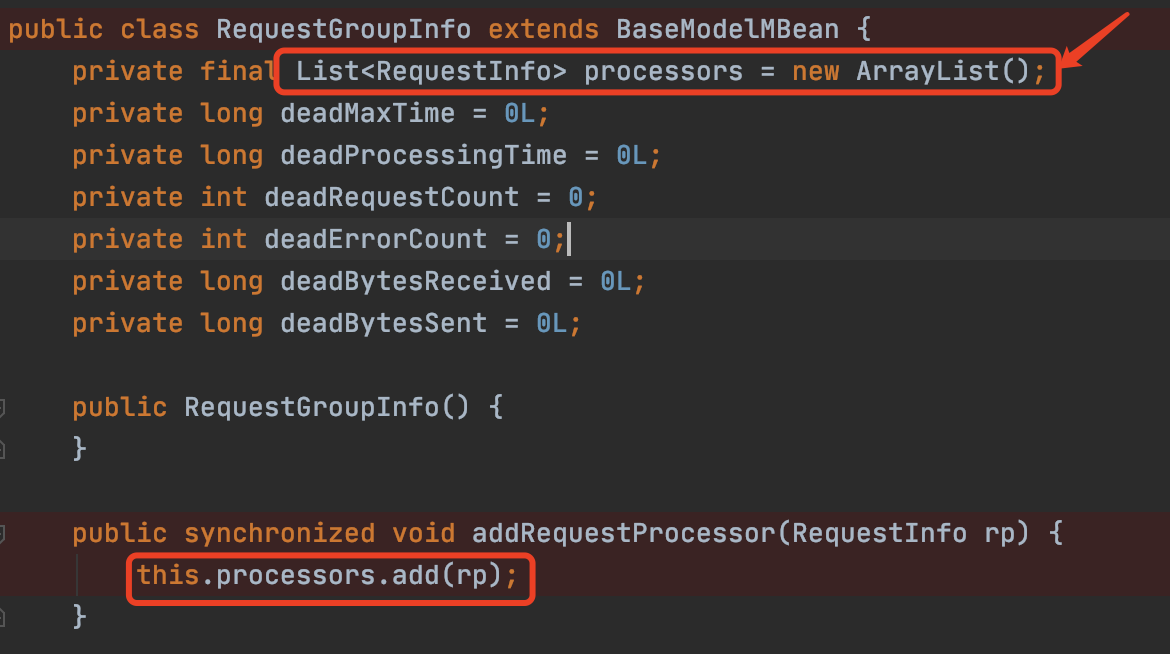
Task: Click the deadProcessingTime field name
Action: point(423,155)
